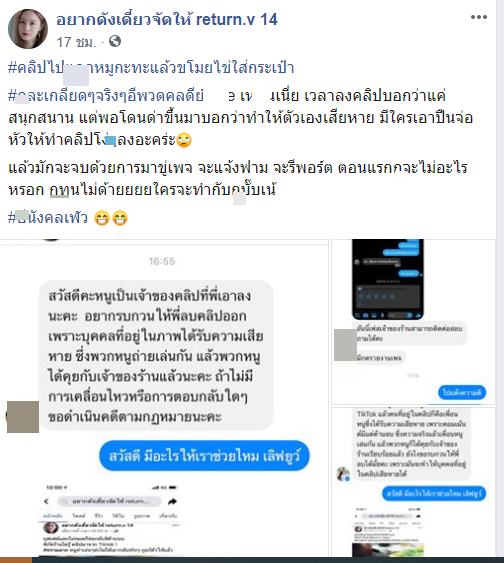
Task: Click the 16:55 chat timestamp
Action: click(162, 261)
